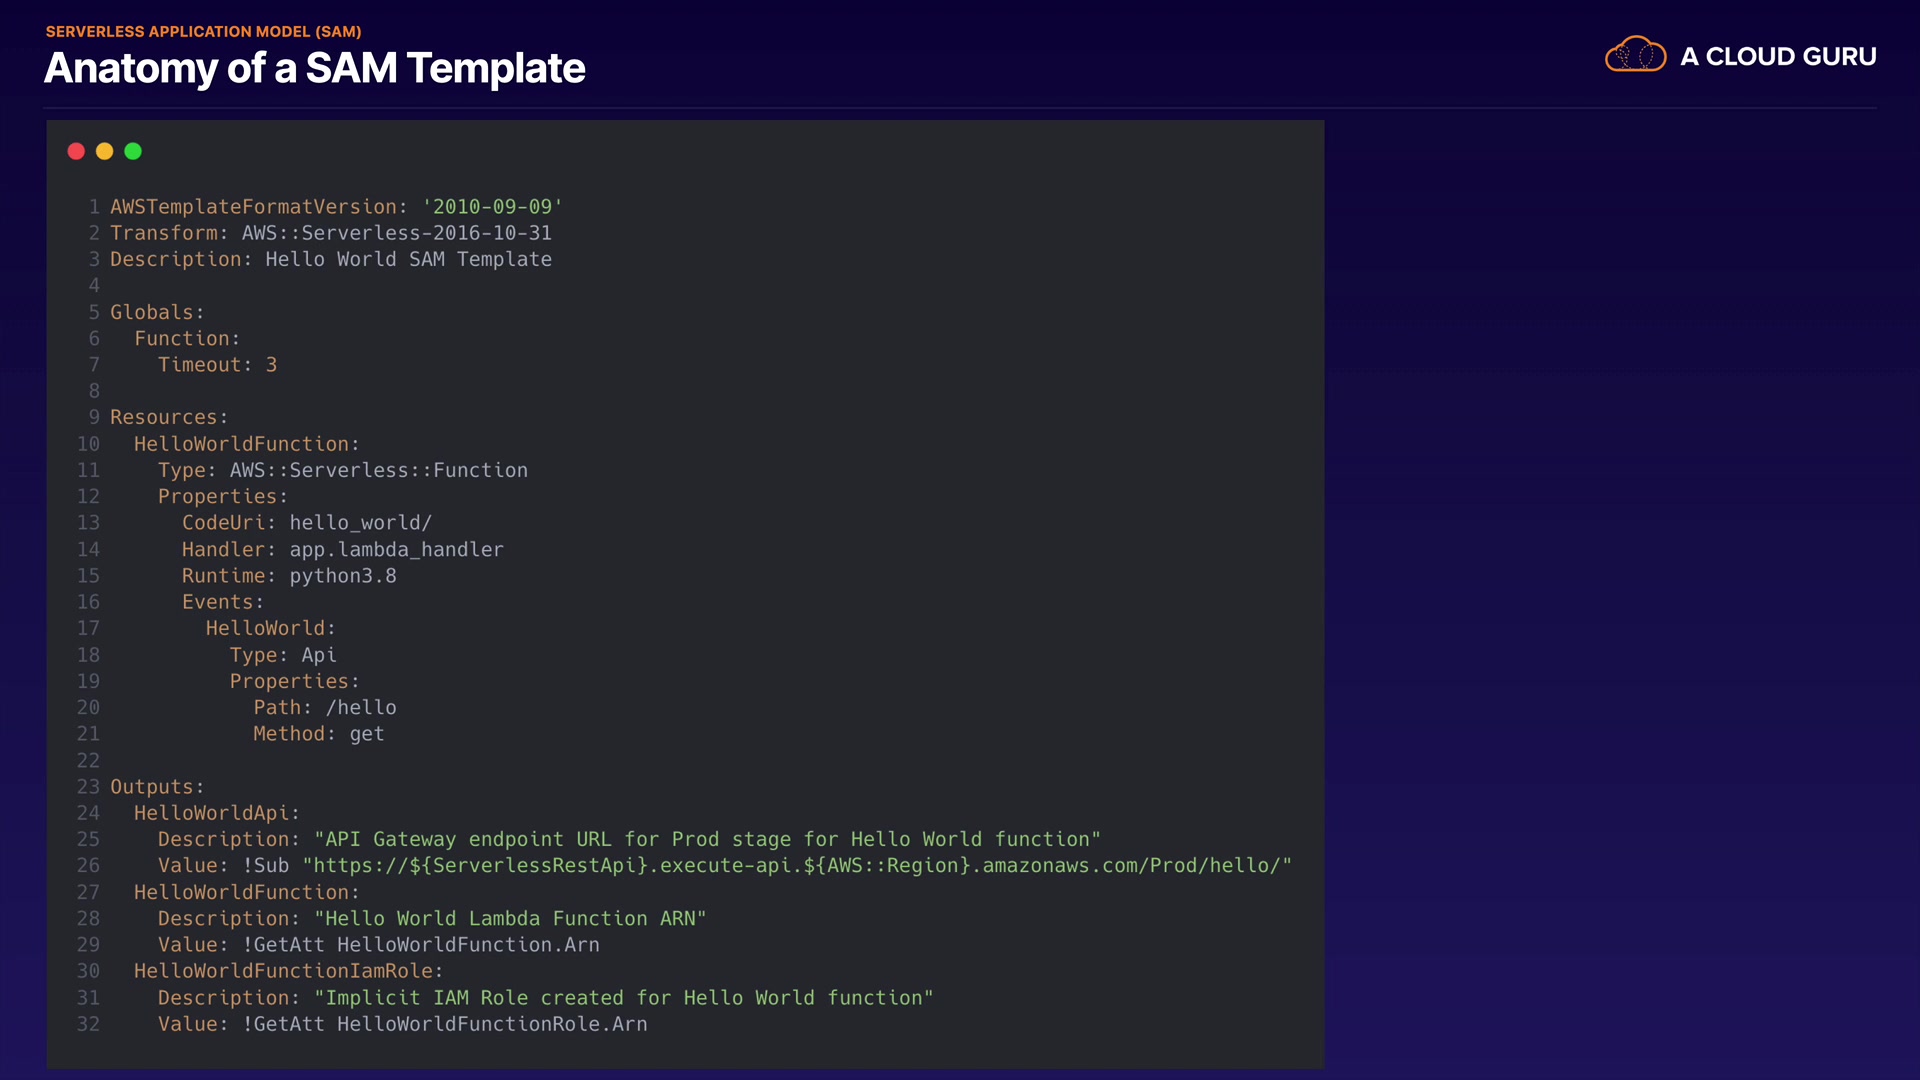The height and width of the screenshot is (1080, 1920).
Task: Select the AWSTemplateFormatVersion key on line 1
Action: tap(254, 207)
